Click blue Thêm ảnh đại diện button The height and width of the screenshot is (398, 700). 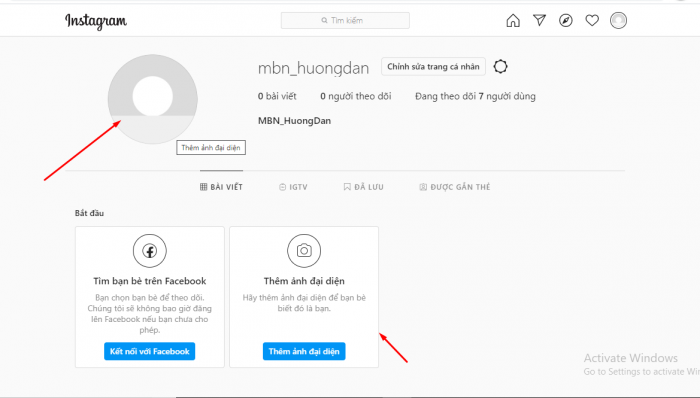tap(304, 351)
